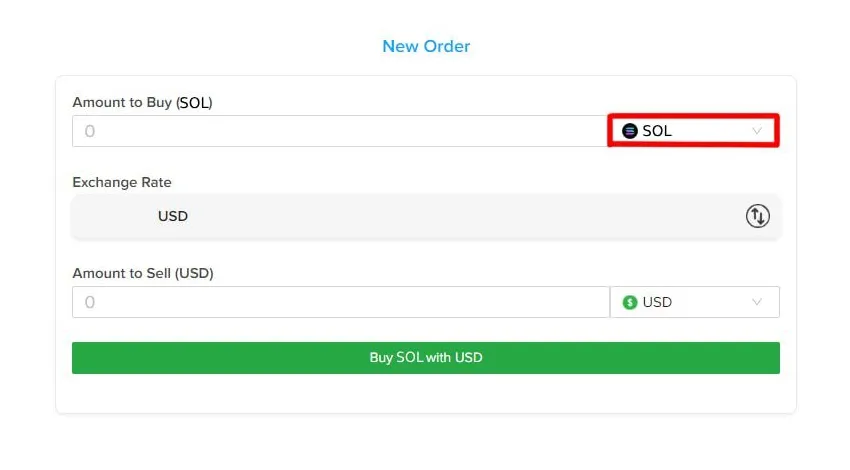
Task: Click the Solana coin logo icon
Action: 629,131
